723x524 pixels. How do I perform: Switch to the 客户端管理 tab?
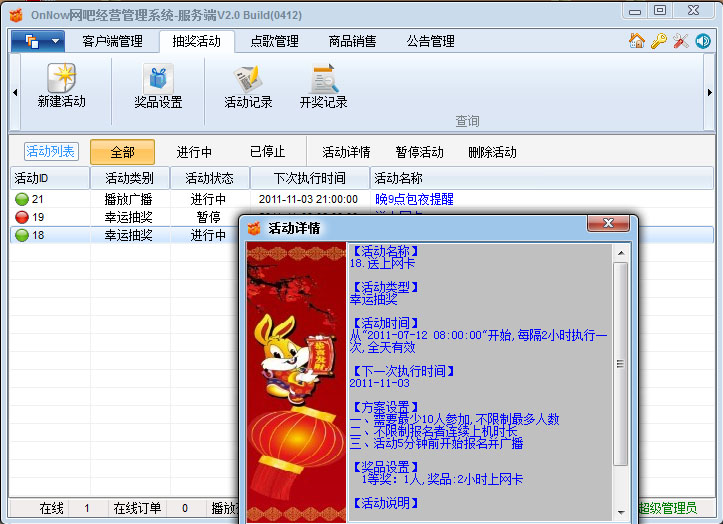pyautogui.click(x=112, y=41)
